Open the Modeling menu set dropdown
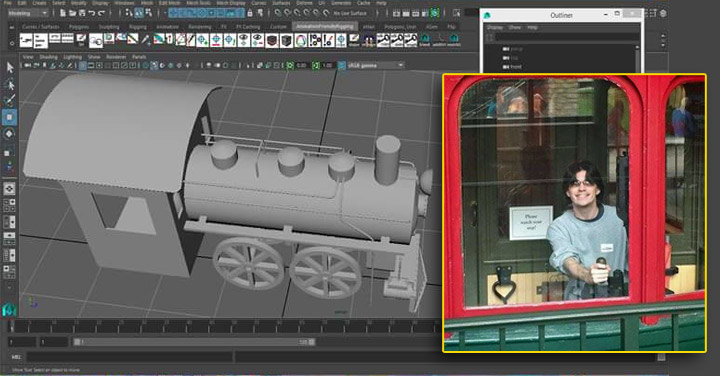The image size is (720, 376). (x=28, y=13)
